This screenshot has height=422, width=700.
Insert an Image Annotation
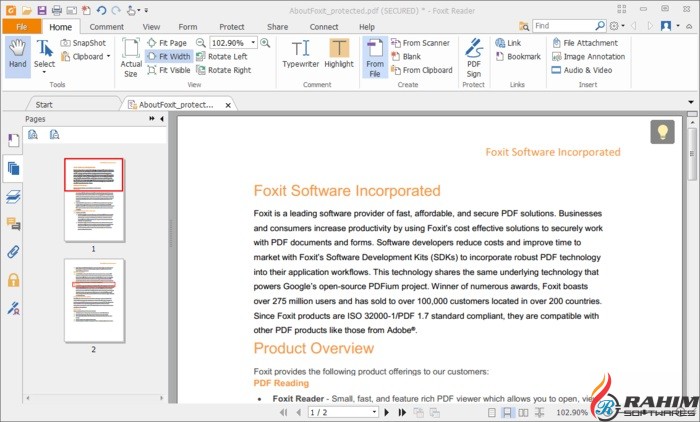coord(588,56)
